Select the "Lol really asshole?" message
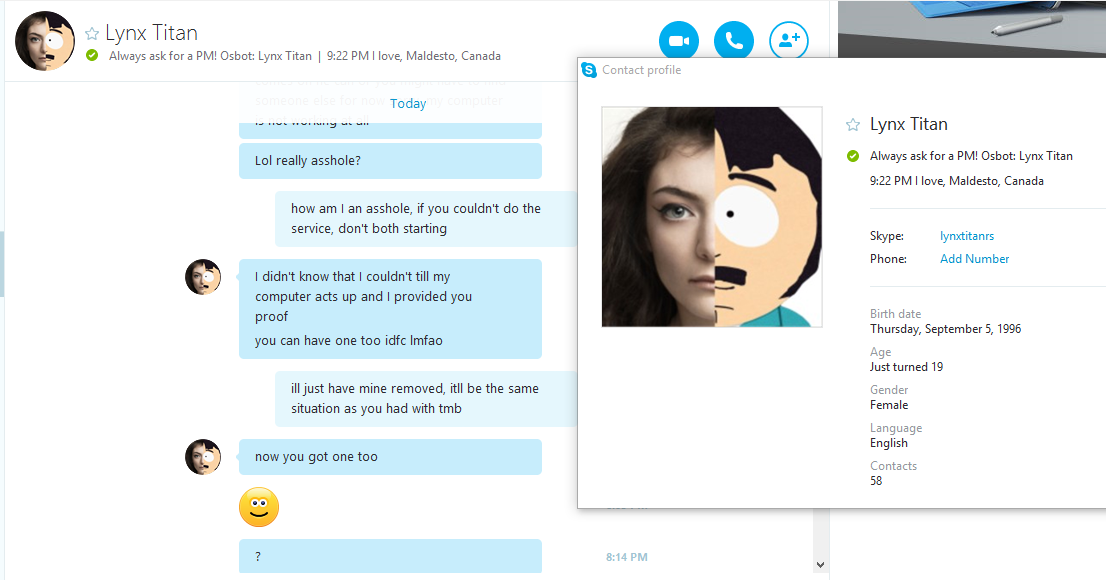Screen dimensions: 1106x580 (390, 161)
